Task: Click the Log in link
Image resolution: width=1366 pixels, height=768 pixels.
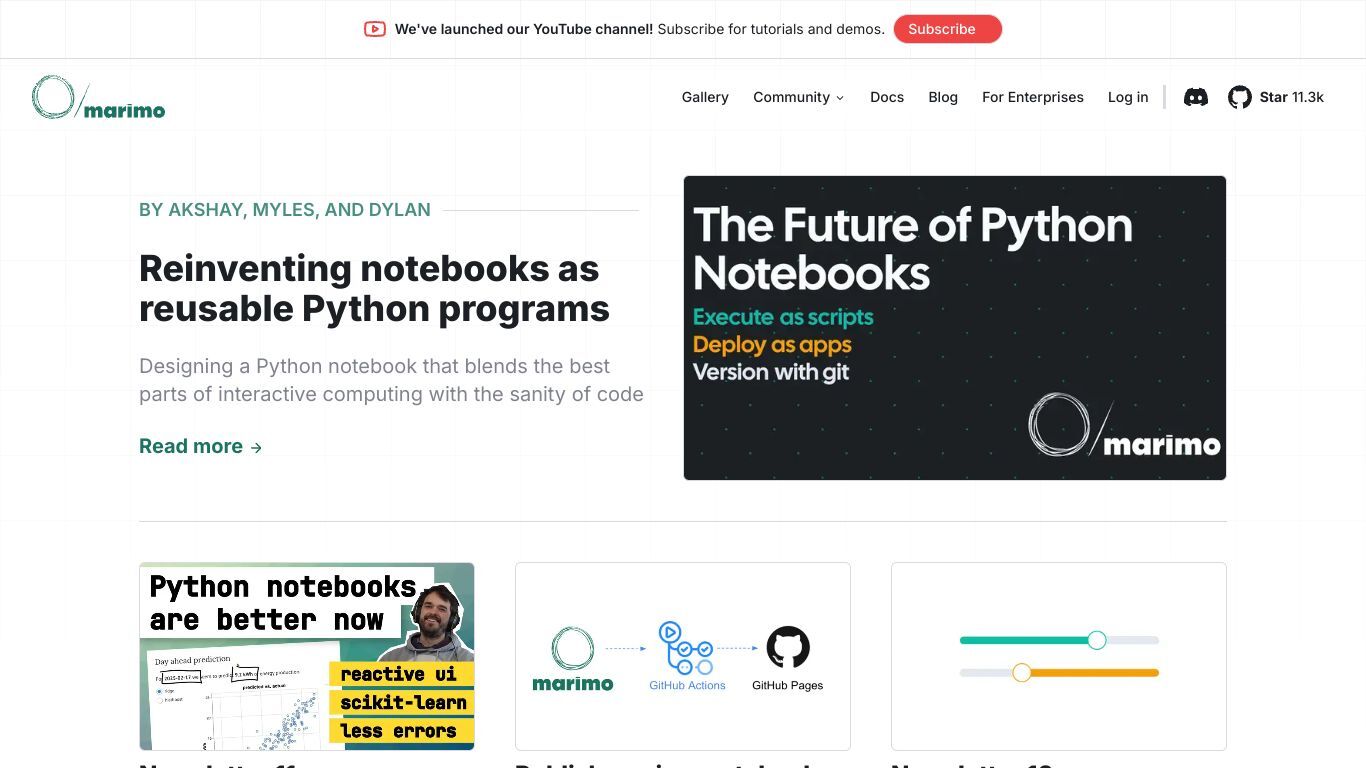Action: (x=1128, y=97)
